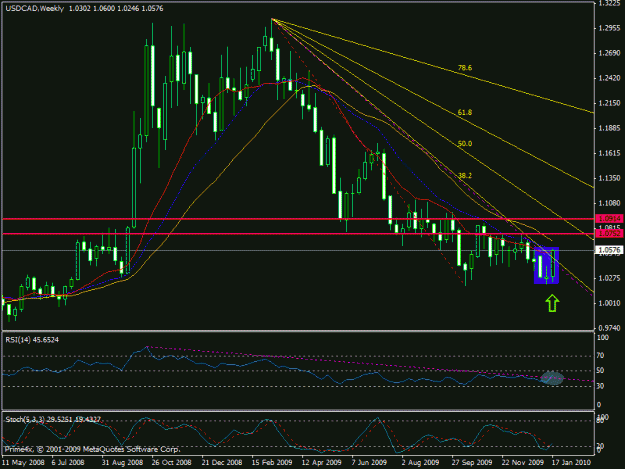
Task: Select the lower red horizontal line at 1.0752
Action: (298, 234)
